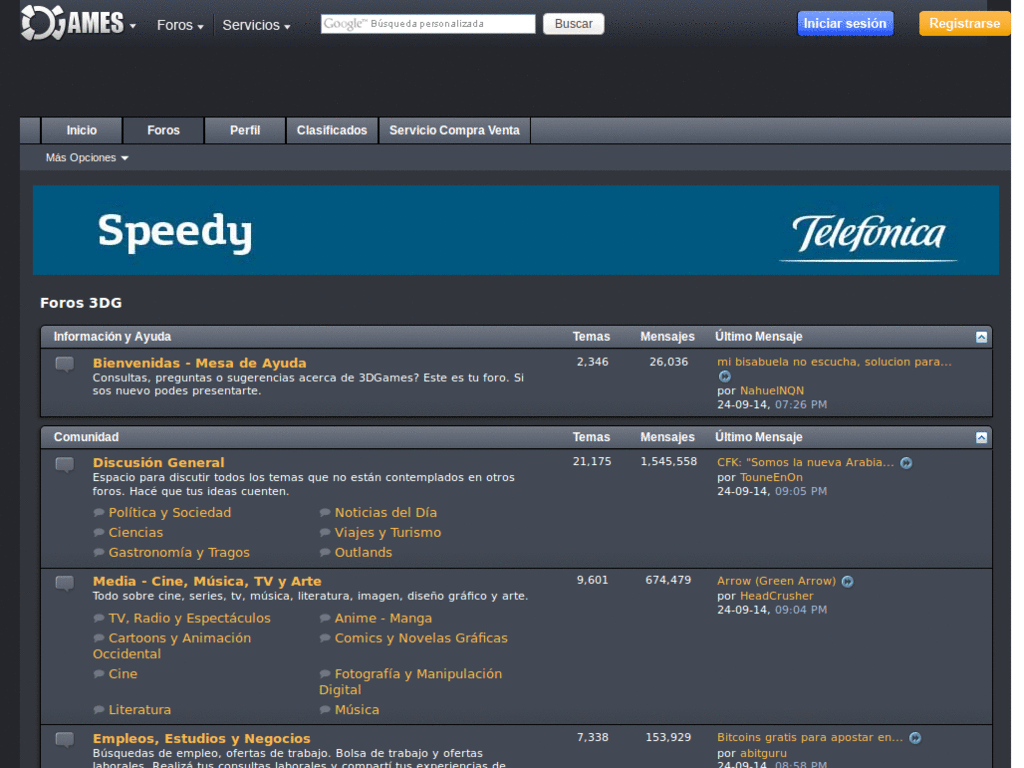The height and width of the screenshot is (768, 1024).
Task: Open Empleos, Estudios y Negocios forum
Action: point(201,739)
